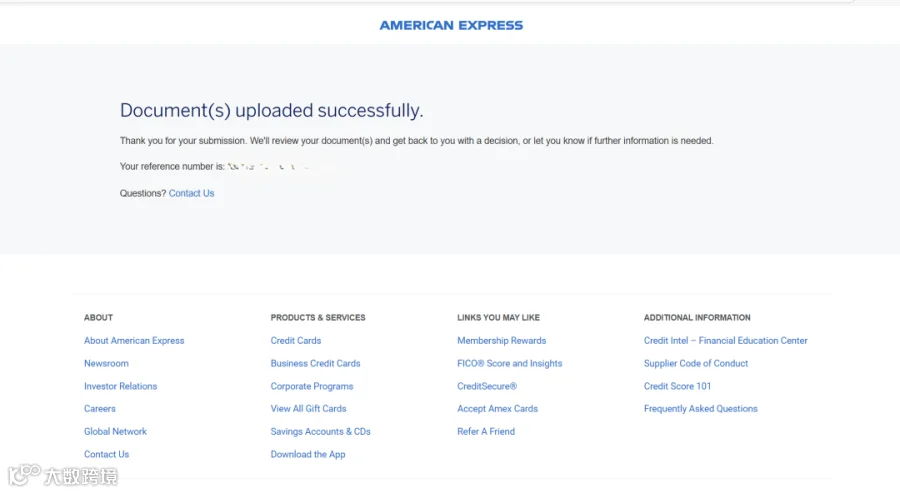The width and height of the screenshot is (900, 493).
Task: Go to Frequently Asked Questions
Action: pyautogui.click(x=700, y=409)
